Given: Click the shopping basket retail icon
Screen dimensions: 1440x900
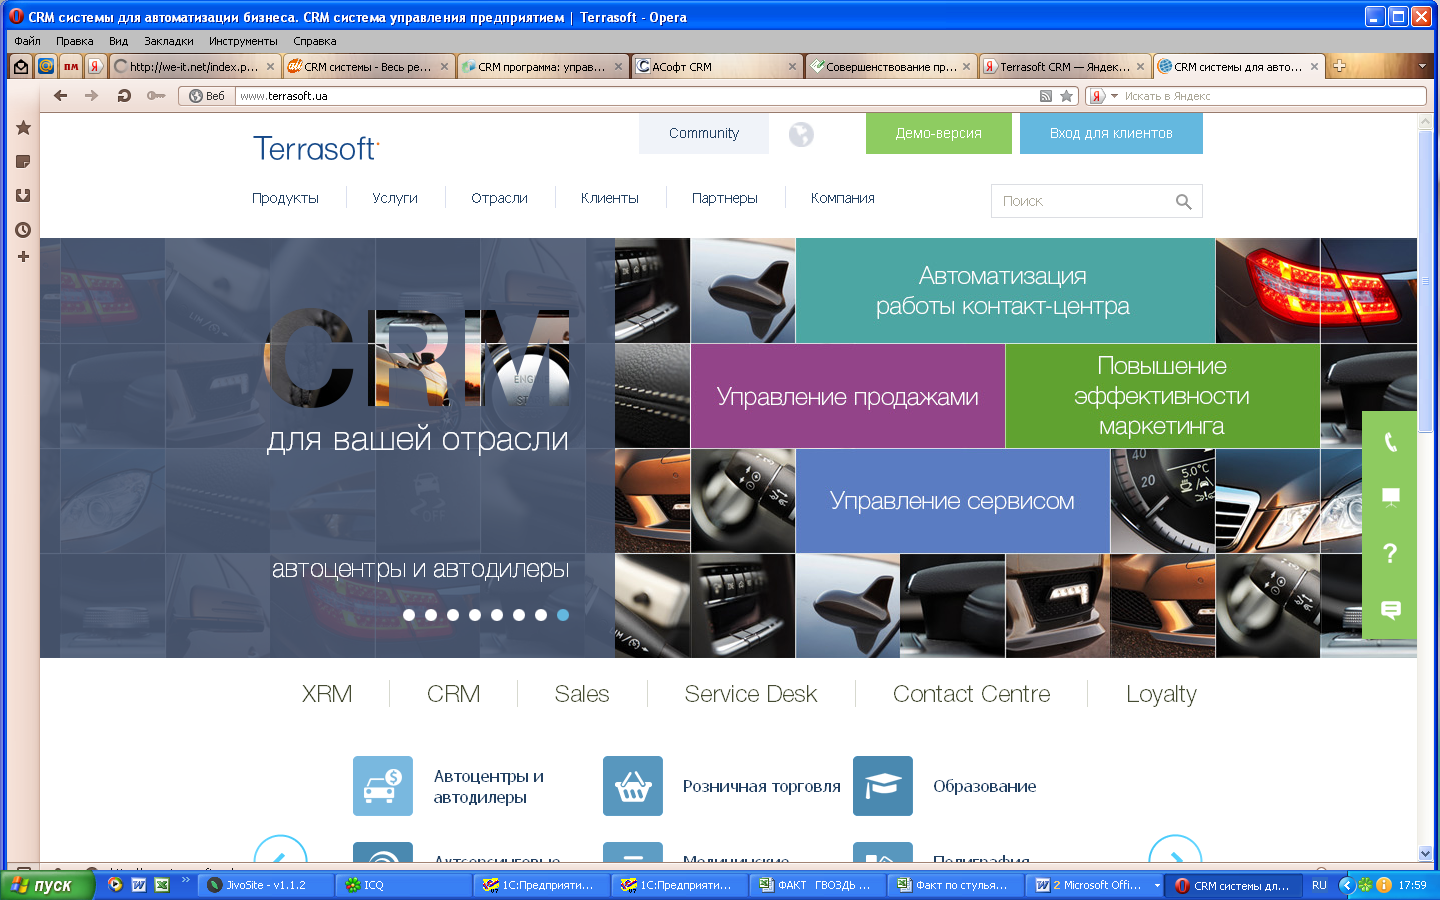Looking at the screenshot, I should [x=633, y=786].
